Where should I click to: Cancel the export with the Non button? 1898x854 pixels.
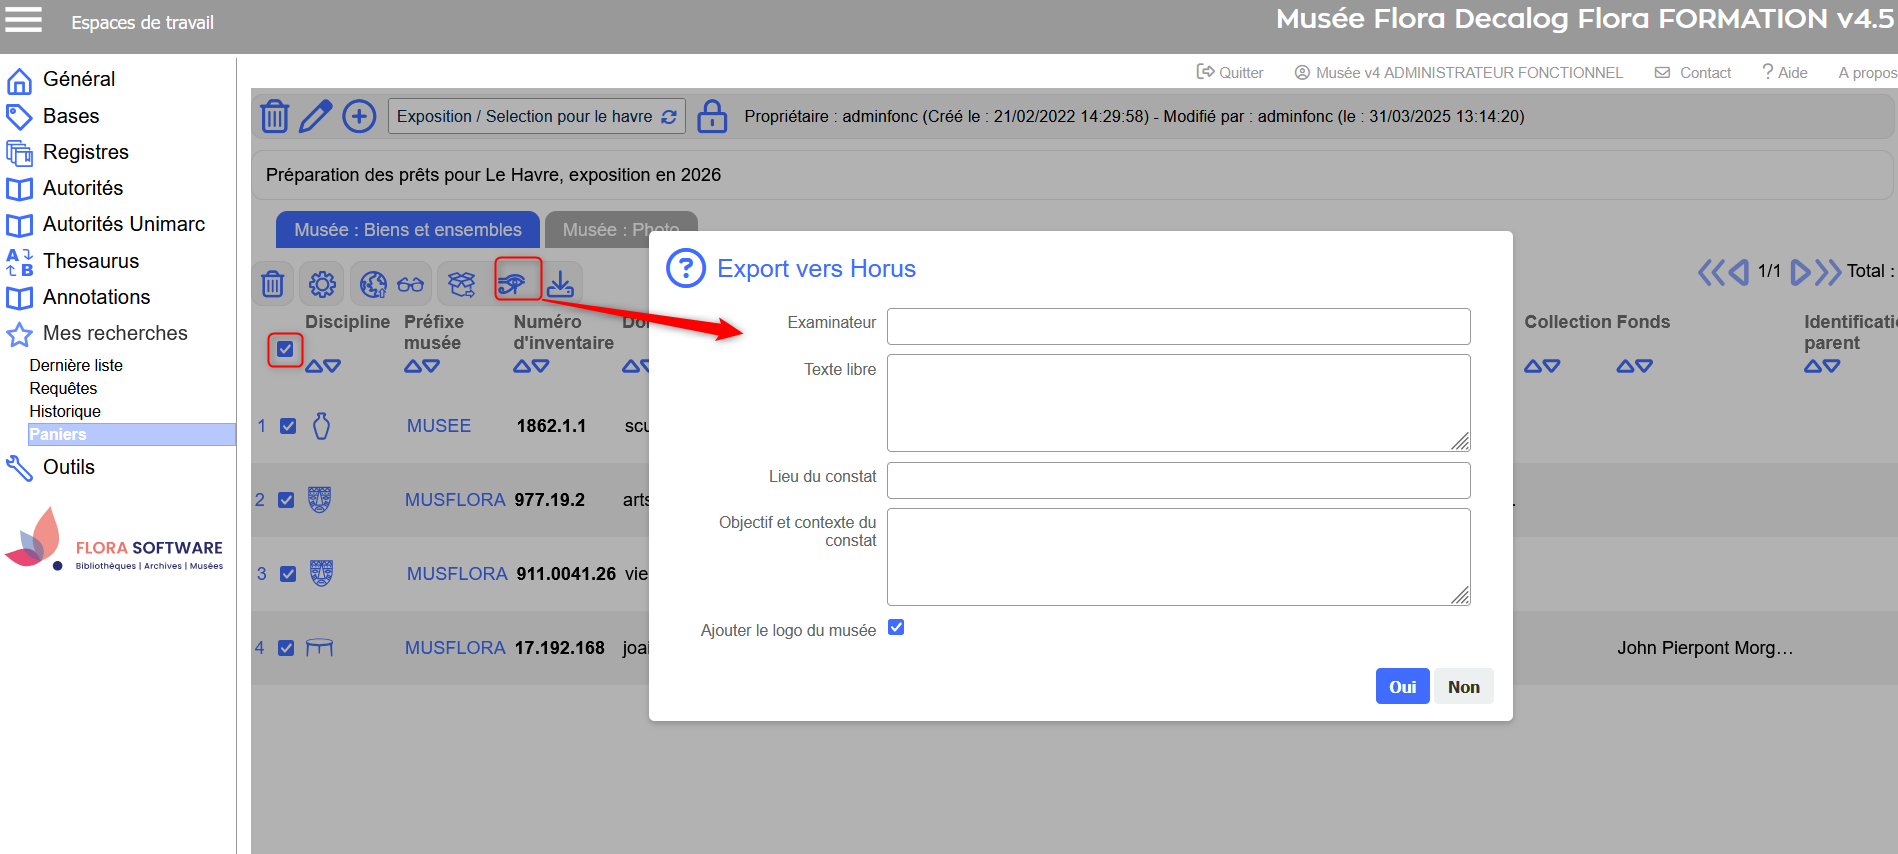pos(1463,686)
